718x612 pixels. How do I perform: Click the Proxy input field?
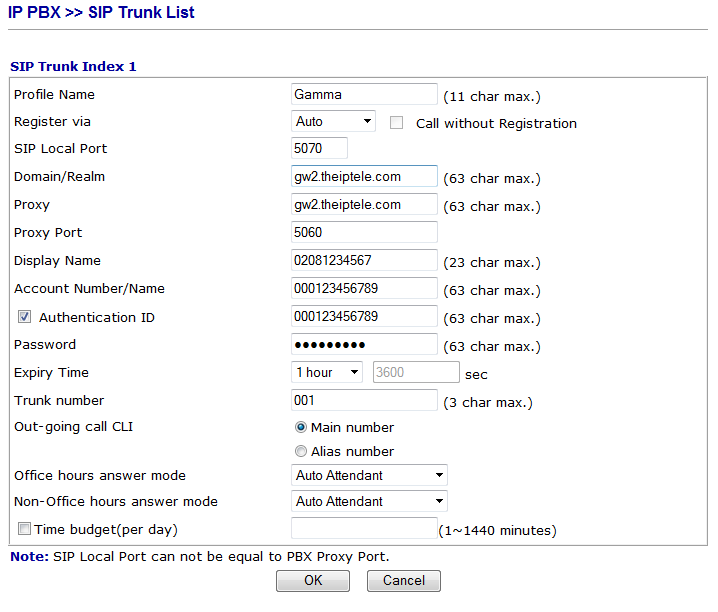point(364,204)
